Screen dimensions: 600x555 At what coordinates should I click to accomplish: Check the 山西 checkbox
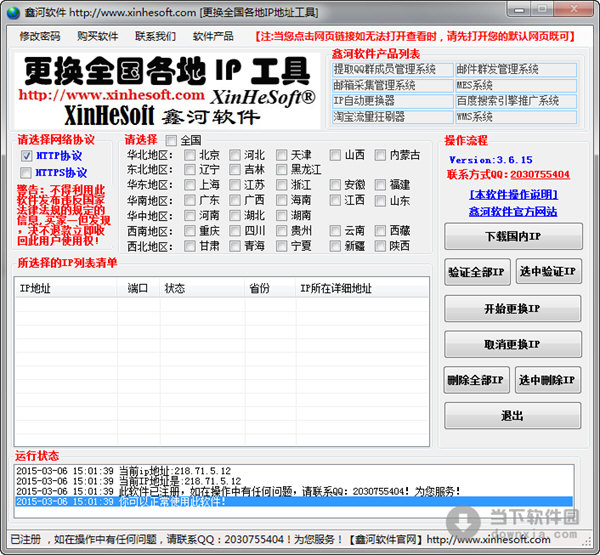click(x=335, y=155)
